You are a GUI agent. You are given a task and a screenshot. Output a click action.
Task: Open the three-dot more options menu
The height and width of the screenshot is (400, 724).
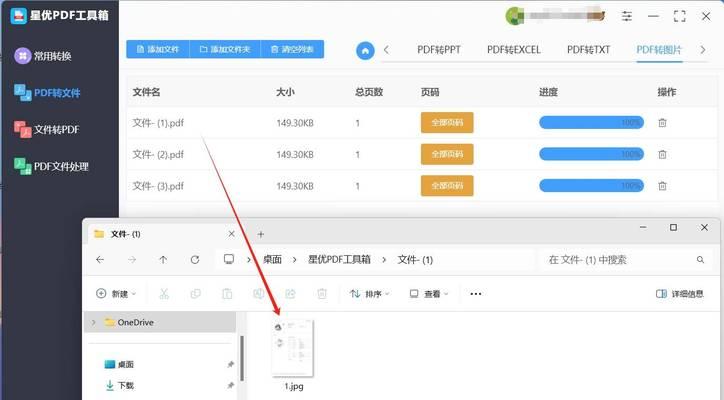pos(476,294)
